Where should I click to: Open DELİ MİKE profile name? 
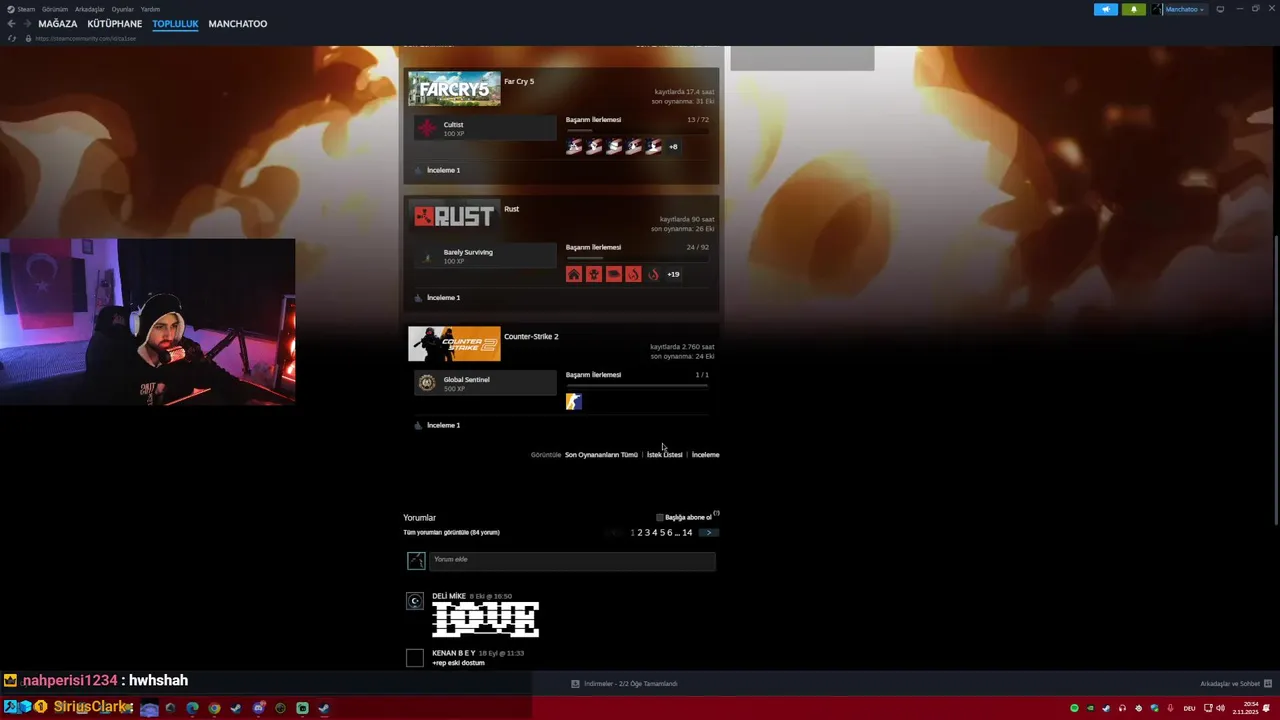(x=449, y=596)
